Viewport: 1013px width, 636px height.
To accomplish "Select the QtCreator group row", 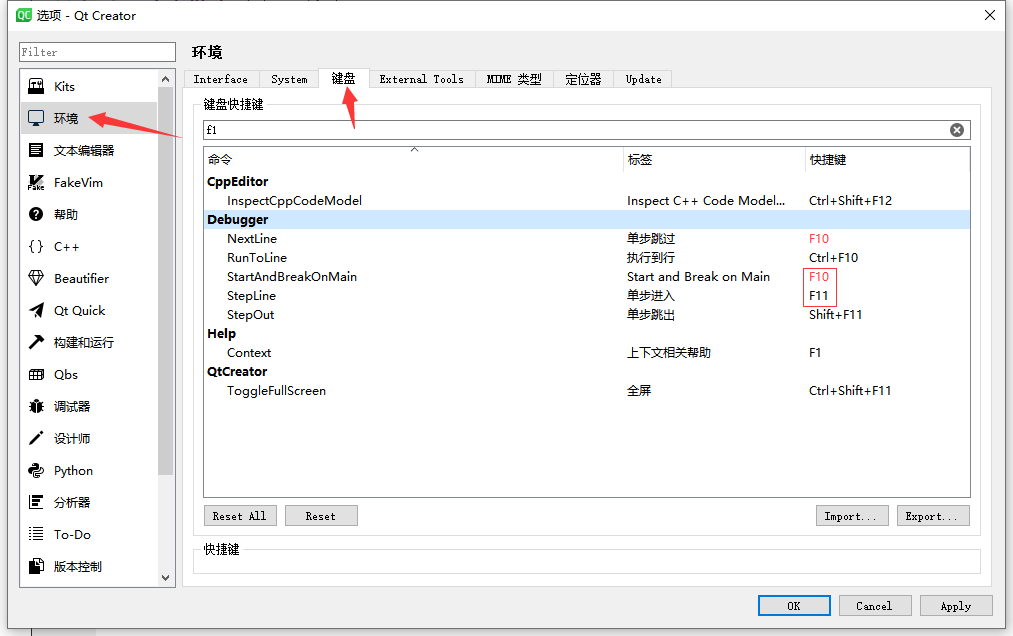I will pos(587,372).
